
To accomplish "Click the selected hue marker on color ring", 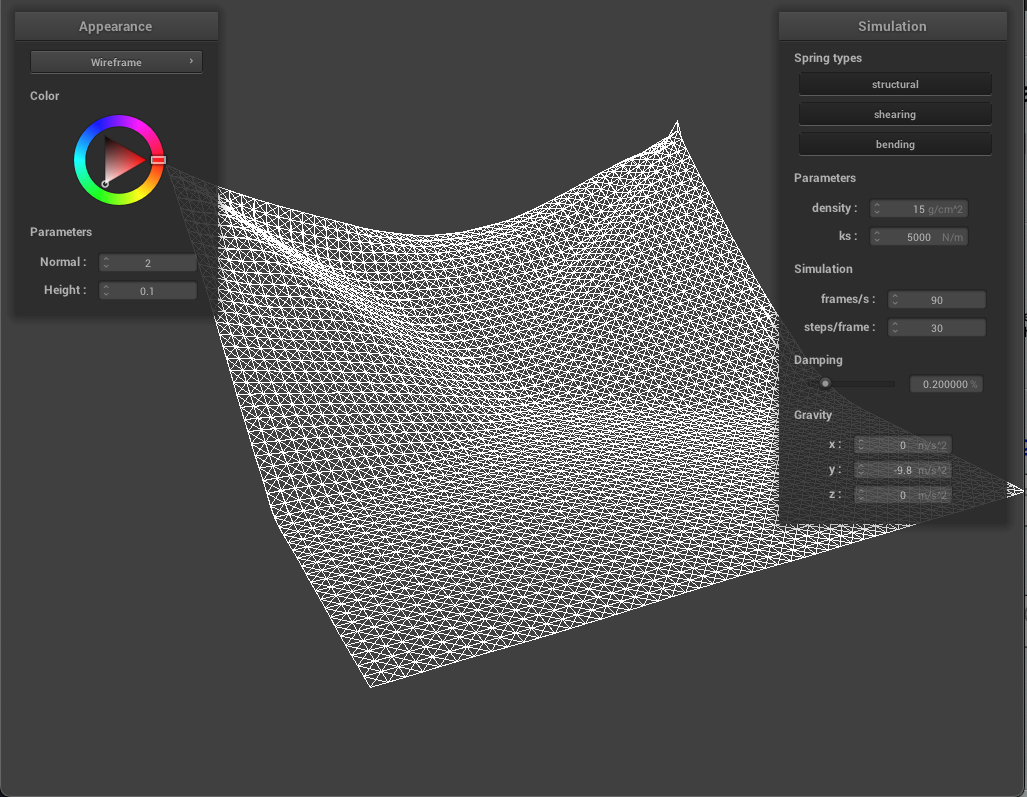I will click(159, 160).
